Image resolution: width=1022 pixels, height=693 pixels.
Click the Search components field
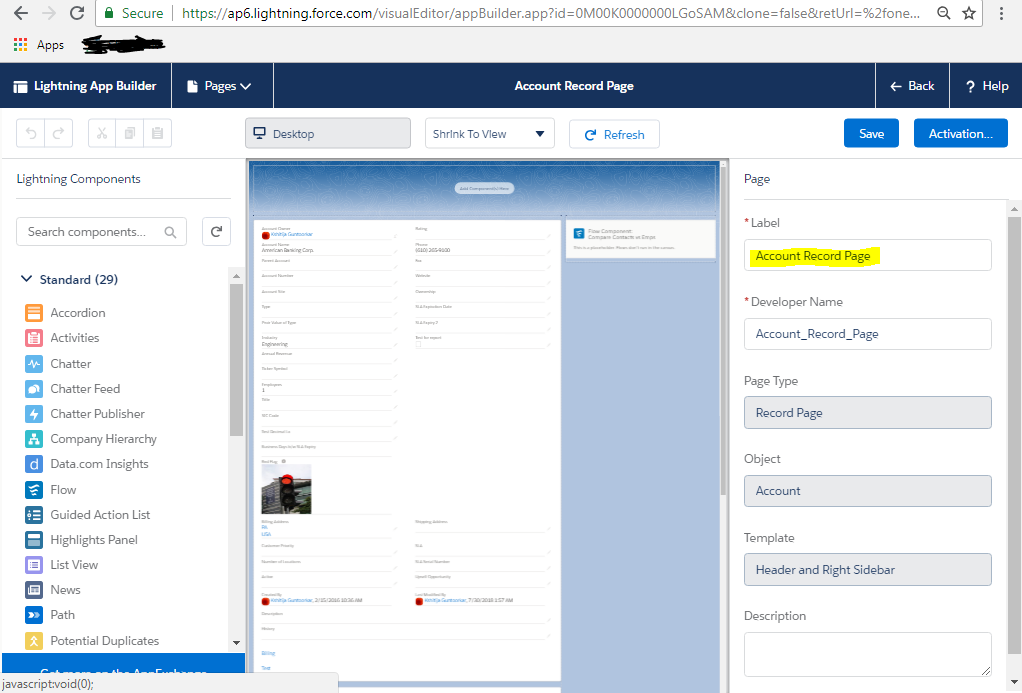[93, 232]
